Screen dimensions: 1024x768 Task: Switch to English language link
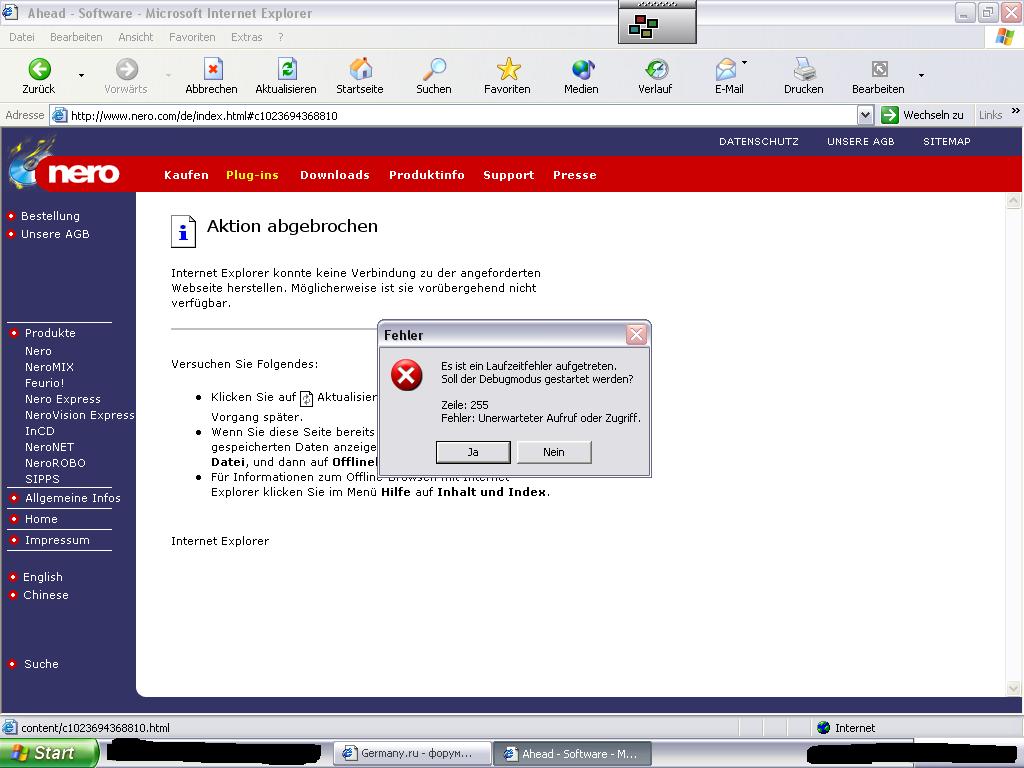coord(43,577)
